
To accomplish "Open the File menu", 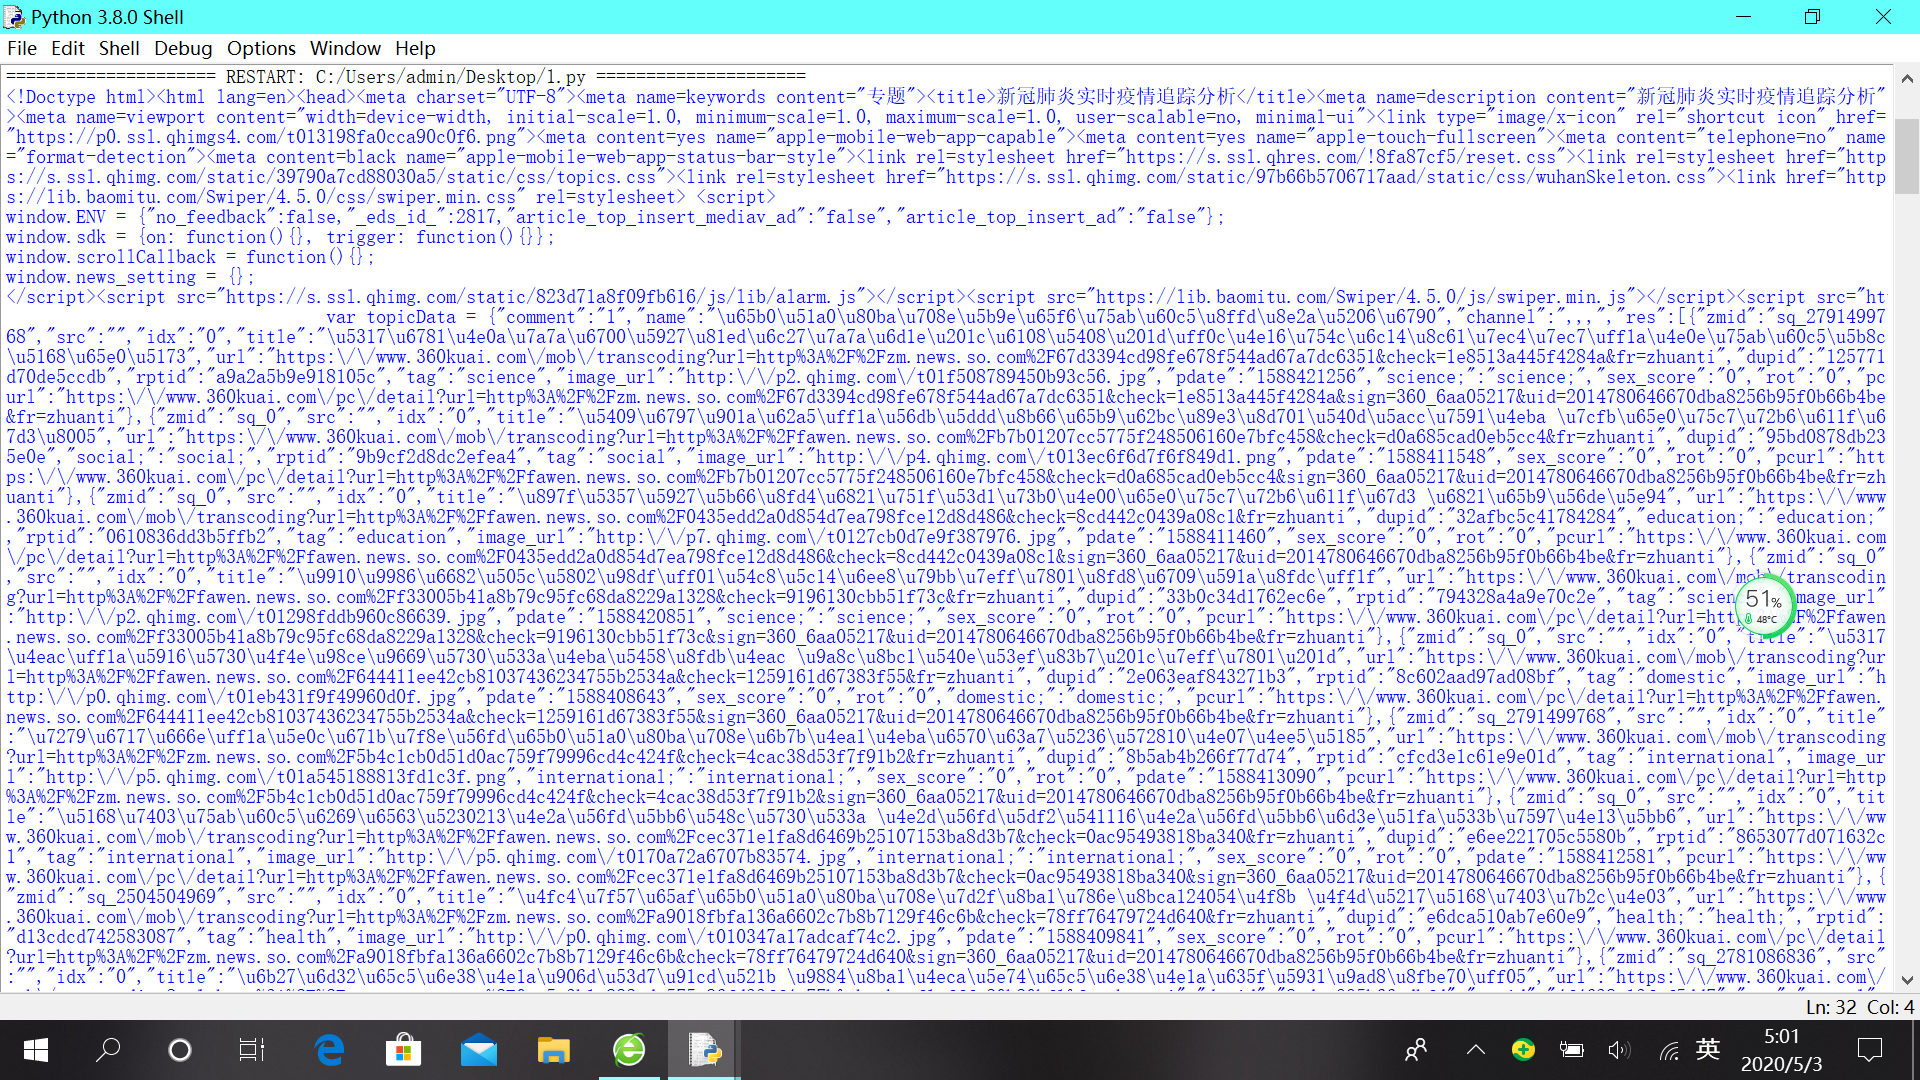I will click(x=22, y=48).
